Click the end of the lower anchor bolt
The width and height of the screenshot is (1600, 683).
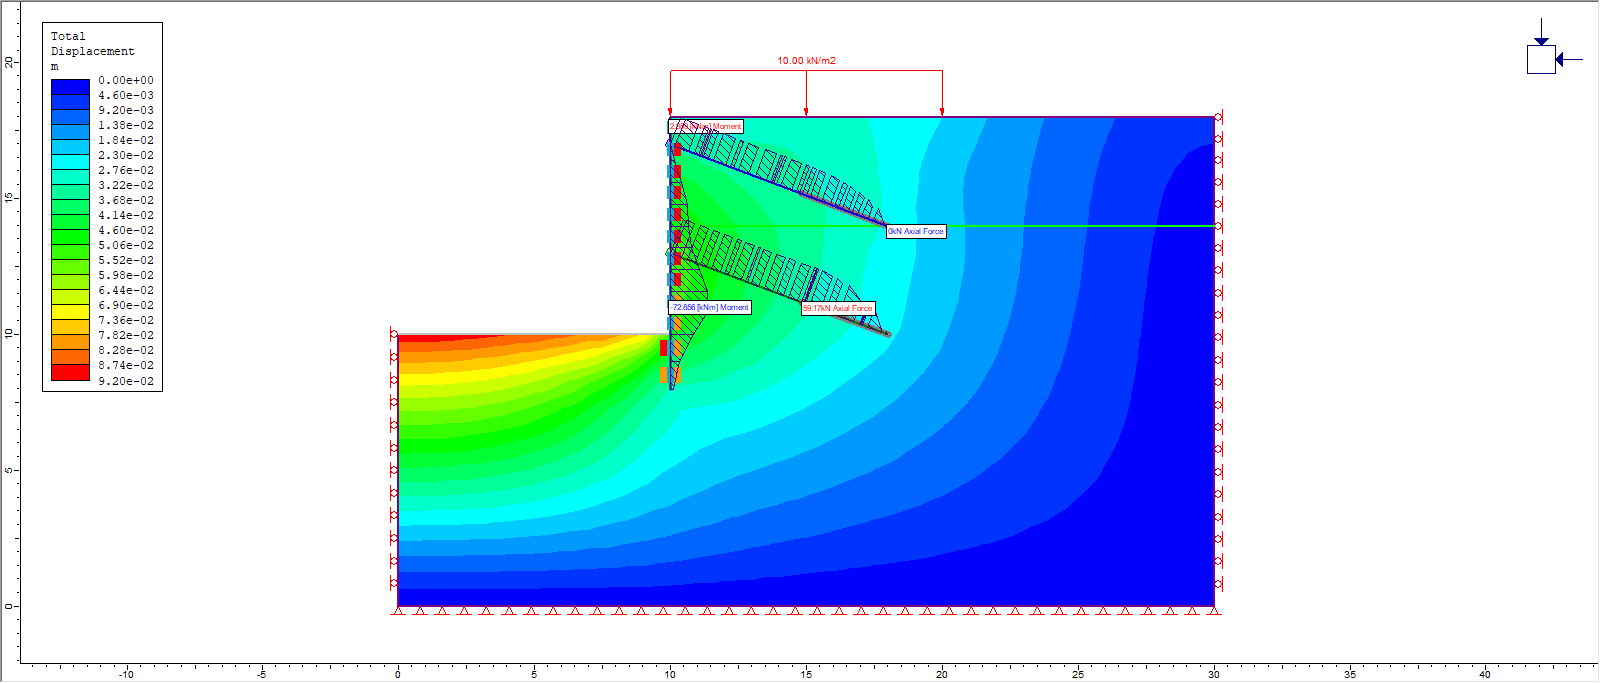887,333
